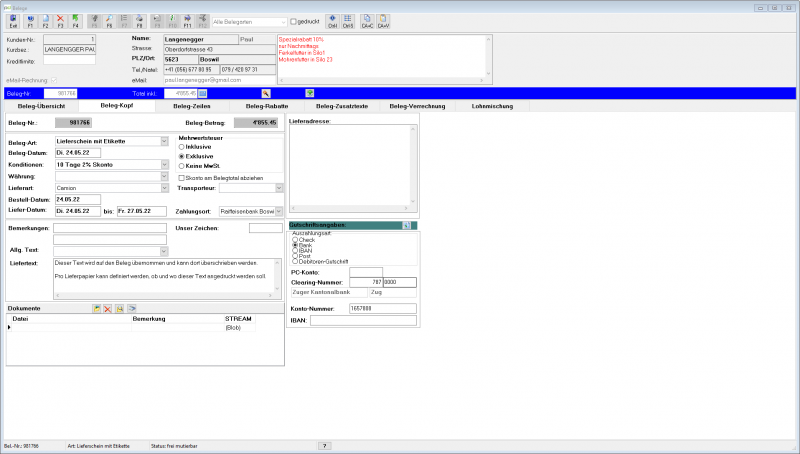This screenshot has height=454, width=800.
Task: Click the Exit toolbar icon
Action: [13, 21]
